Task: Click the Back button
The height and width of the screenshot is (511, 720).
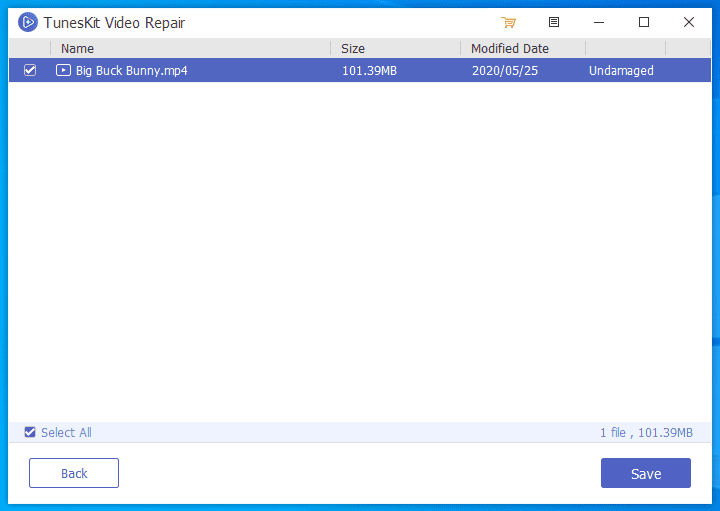Action: click(x=74, y=473)
